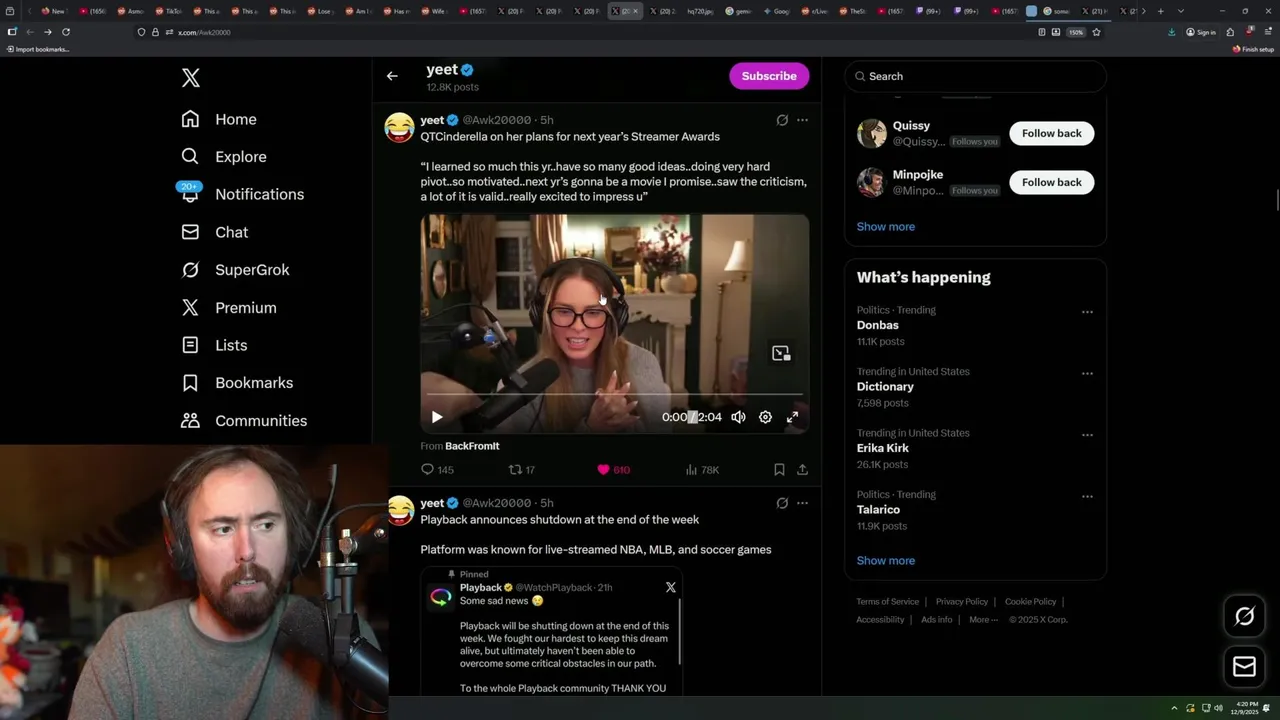Open Explore in the sidebar
This screenshot has height=720, width=1280.
pos(224,157)
